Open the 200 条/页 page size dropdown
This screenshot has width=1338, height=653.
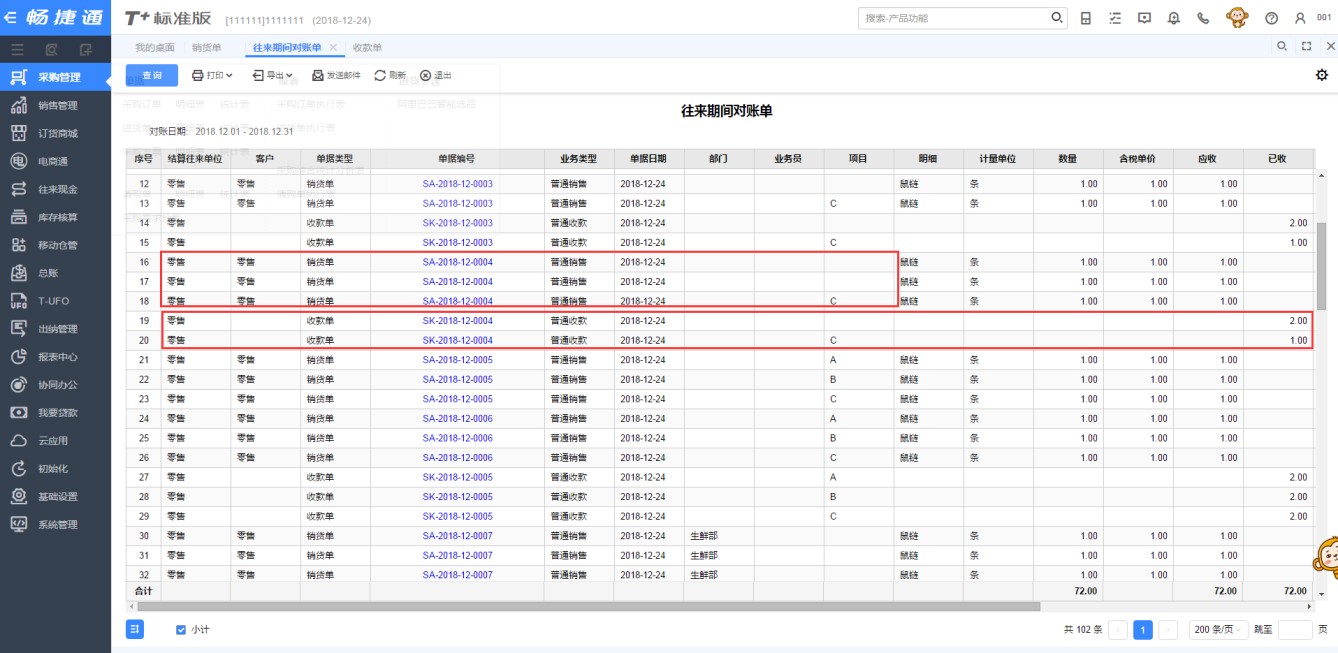pyautogui.click(x=1218, y=630)
